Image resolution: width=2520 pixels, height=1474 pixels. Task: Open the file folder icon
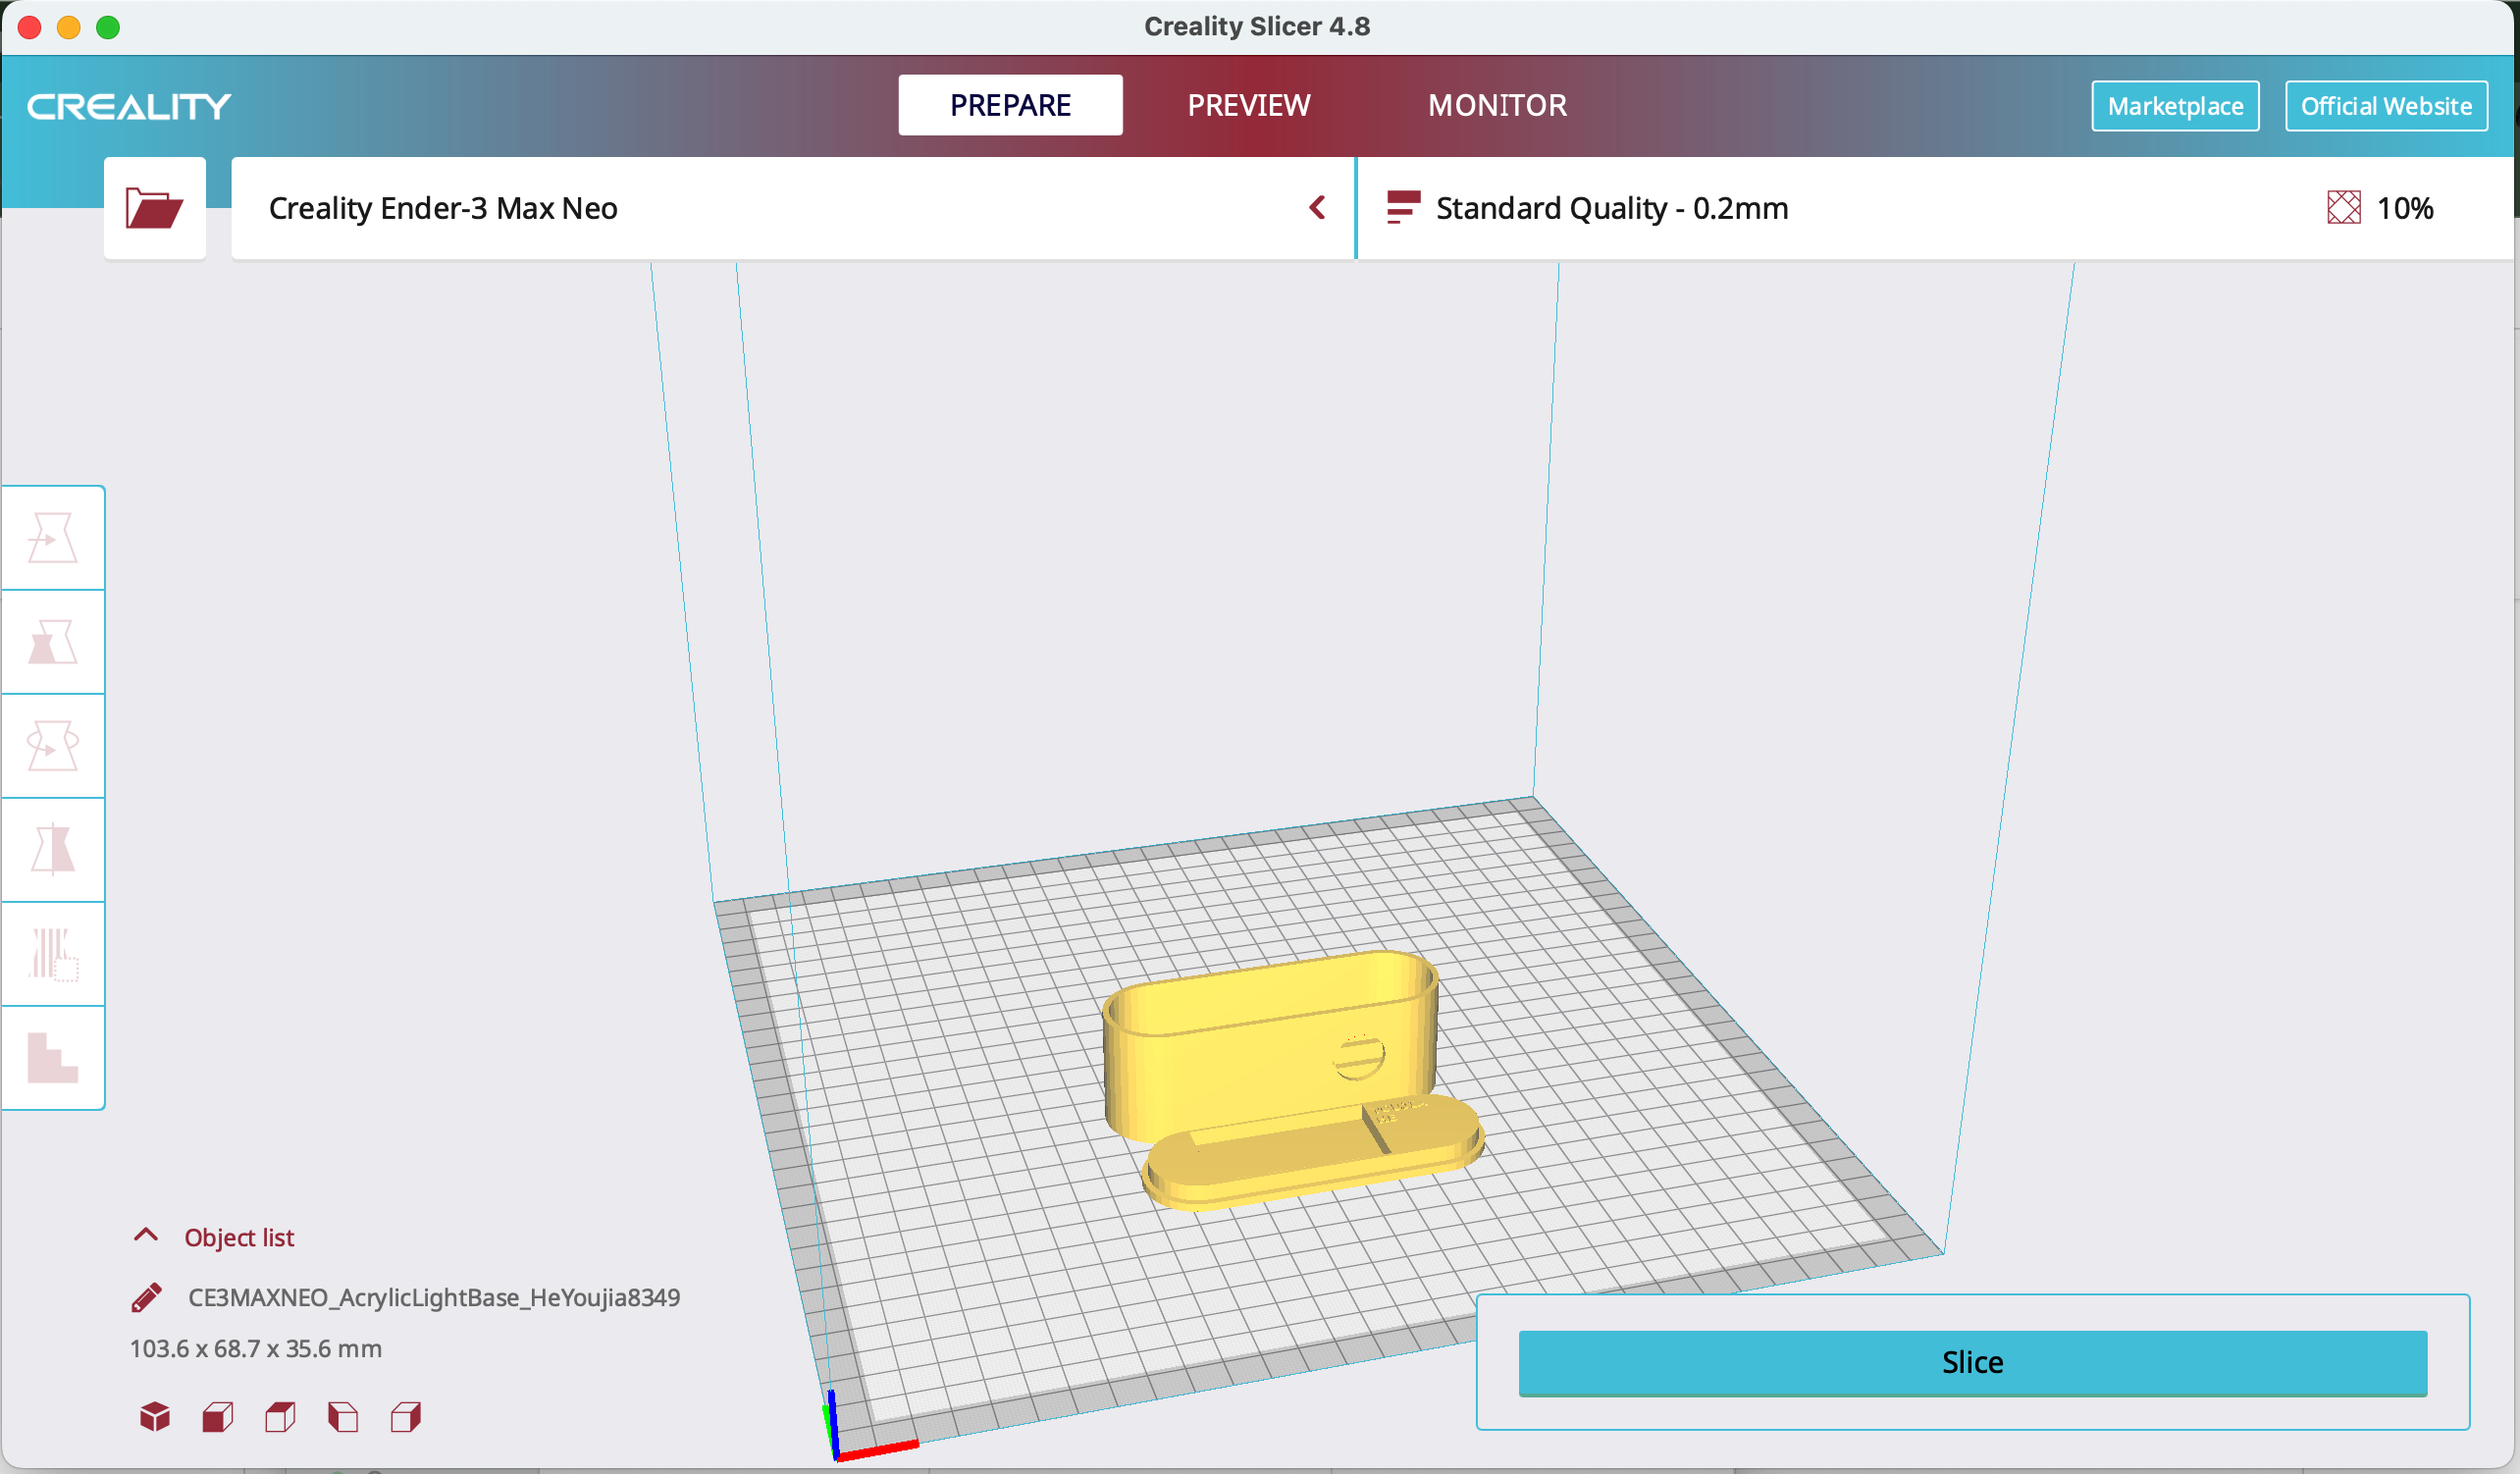(x=154, y=208)
